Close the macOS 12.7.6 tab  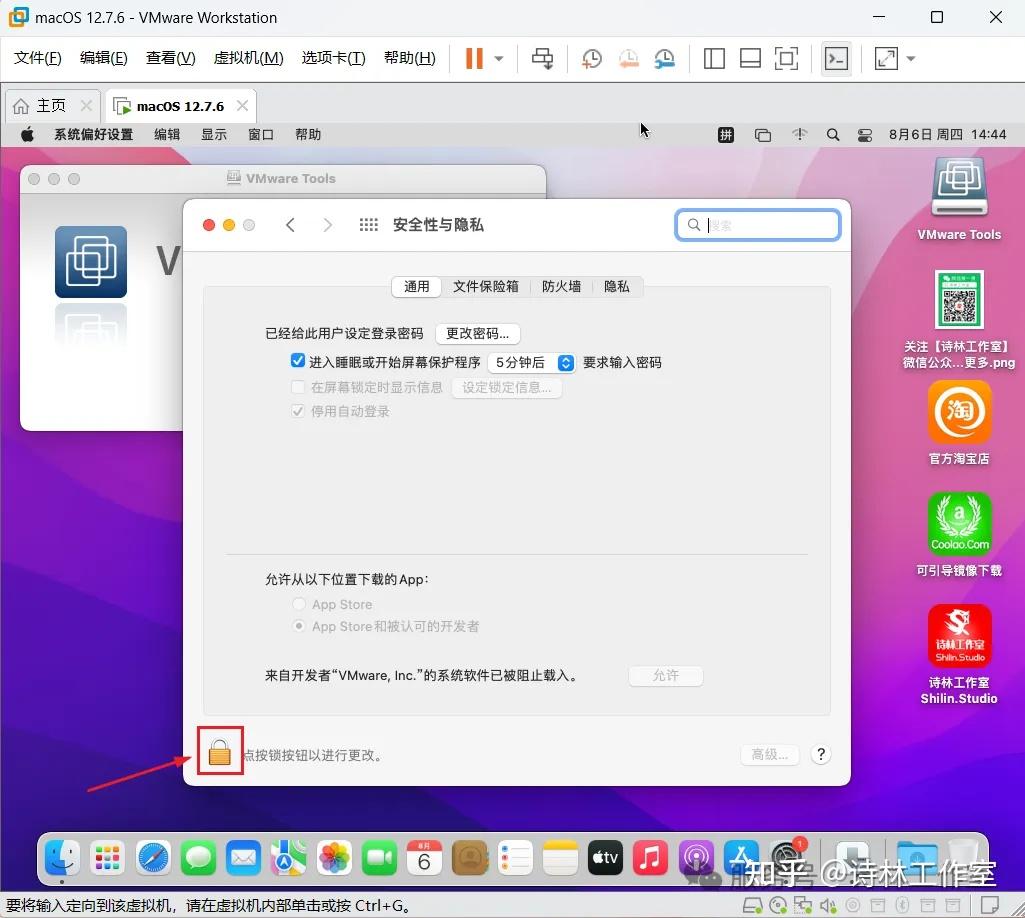(x=243, y=105)
